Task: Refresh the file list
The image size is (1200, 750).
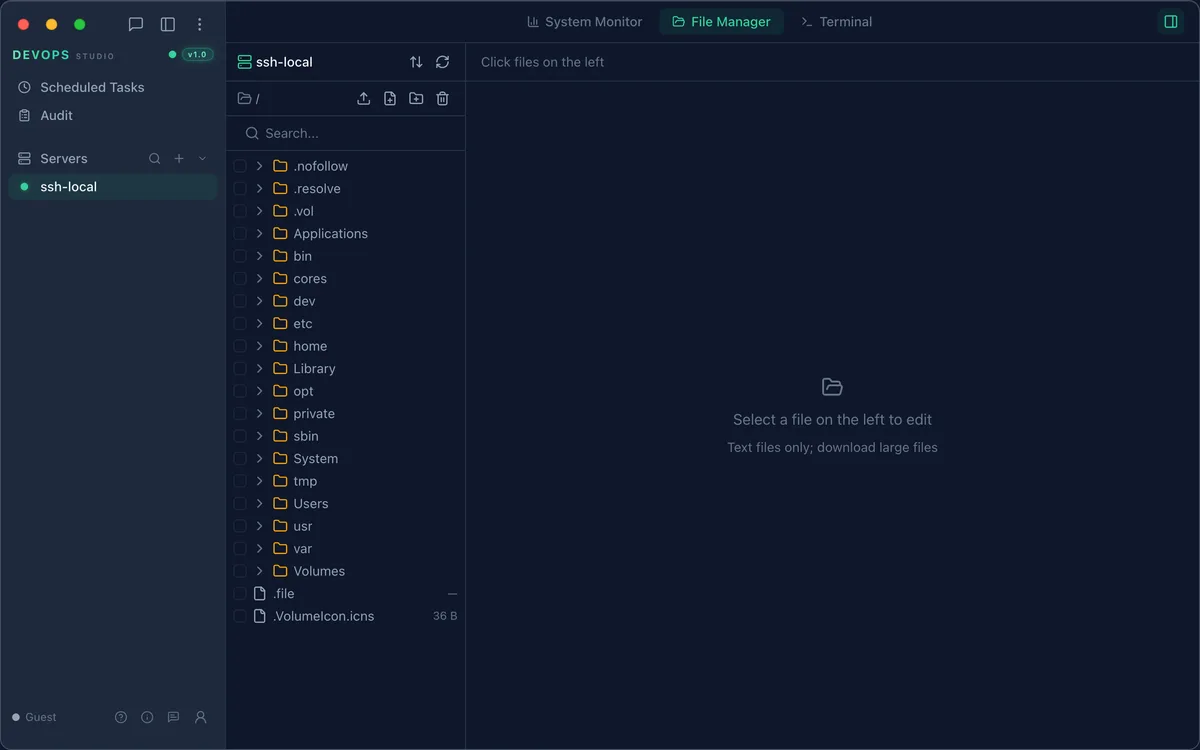Action: coord(442,62)
